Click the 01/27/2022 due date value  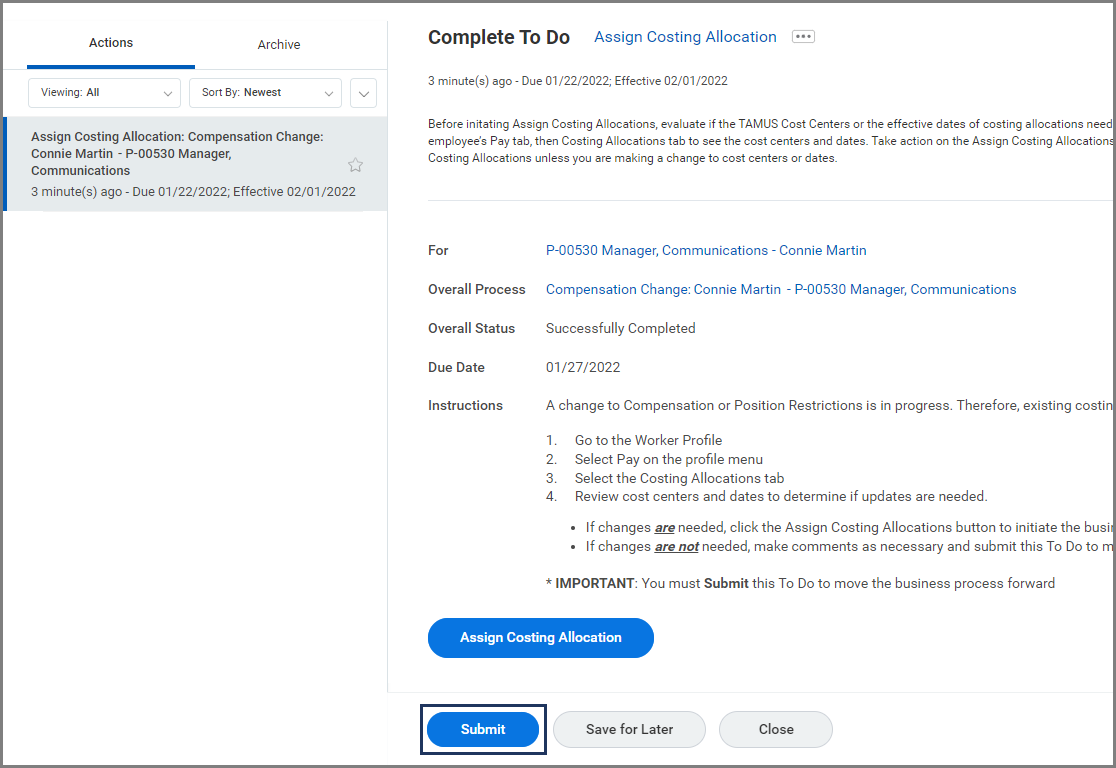(583, 367)
